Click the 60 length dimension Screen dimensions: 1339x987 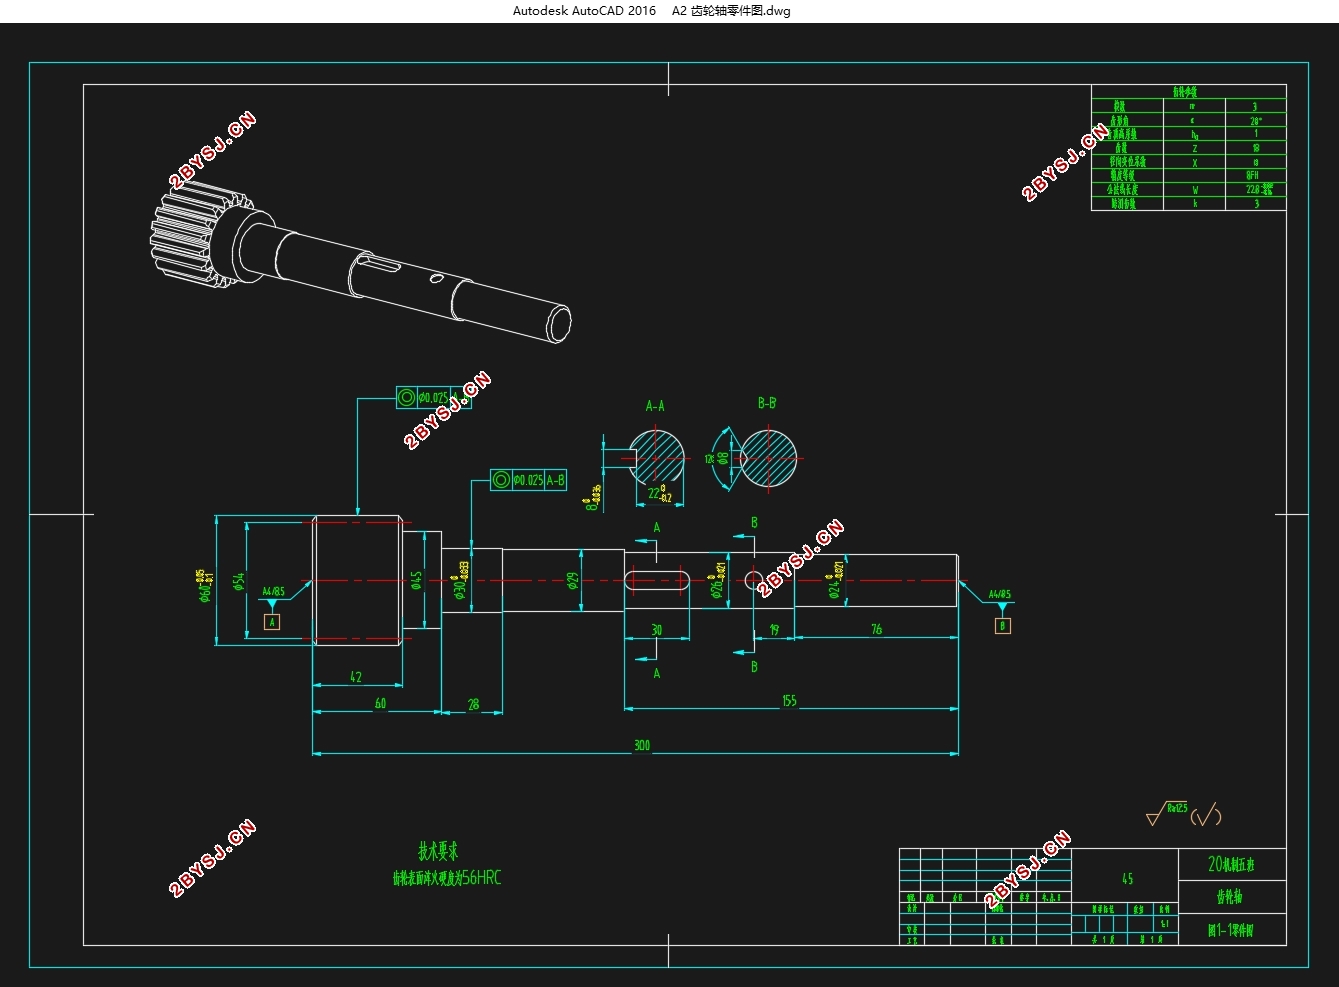click(x=380, y=703)
